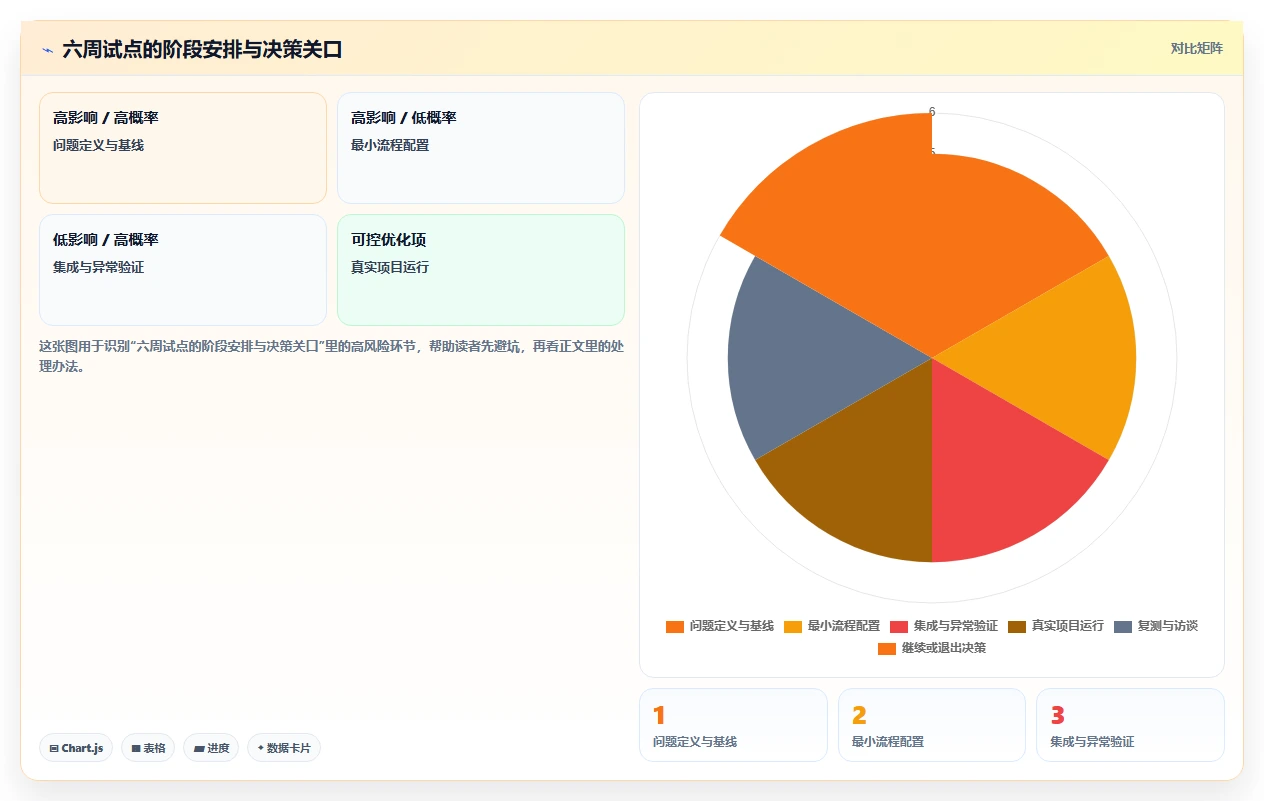This screenshot has height=801, width=1264.
Task: Select stat card 2 最小流程配置
Action: point(932,725)
